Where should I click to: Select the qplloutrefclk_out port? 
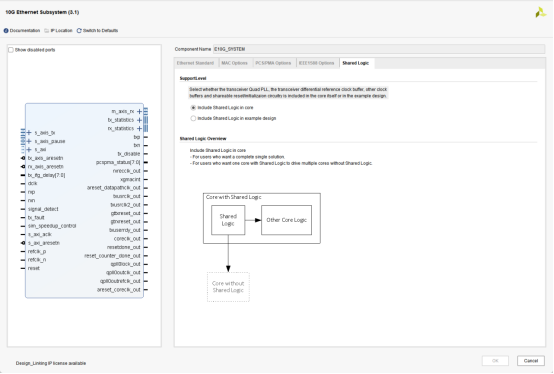point(120,281)
